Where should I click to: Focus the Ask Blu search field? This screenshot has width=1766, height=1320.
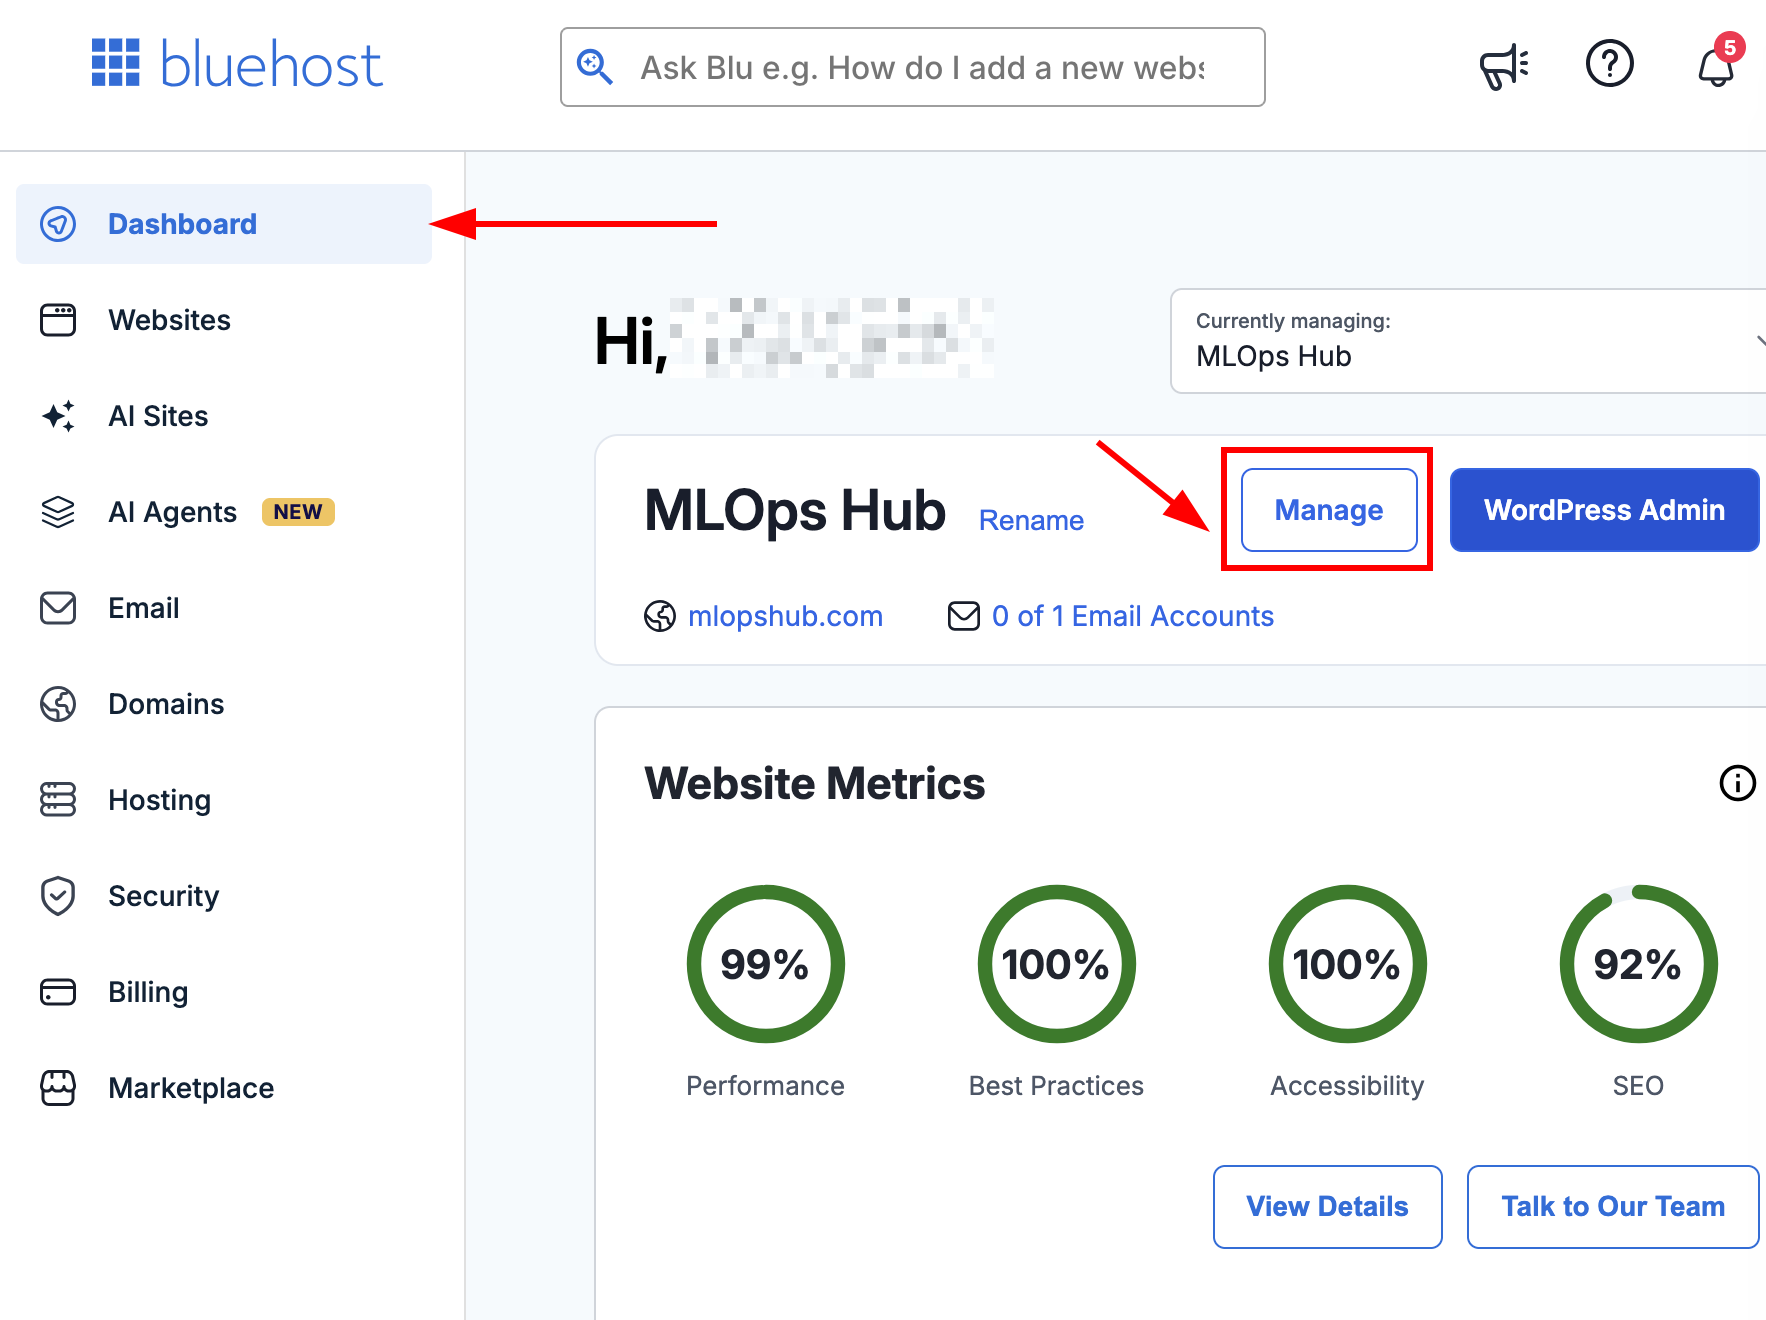pyautogui.click(x=913, y=67)
